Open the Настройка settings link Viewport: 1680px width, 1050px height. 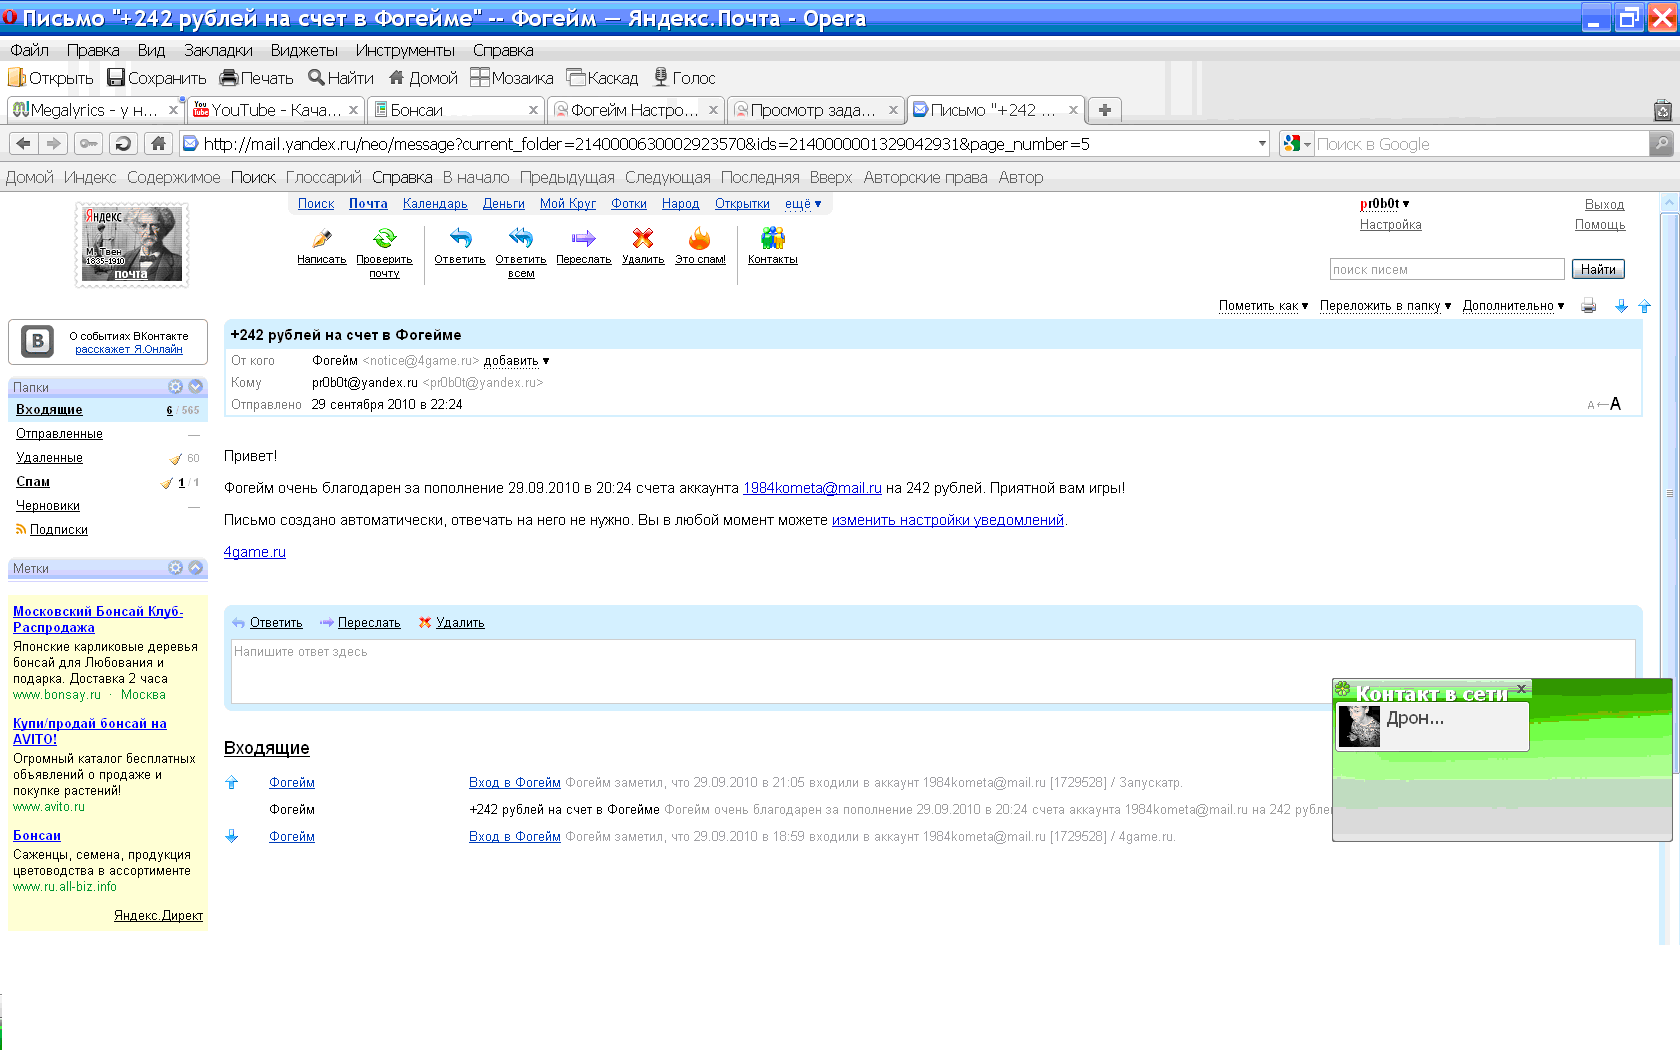1390,225
